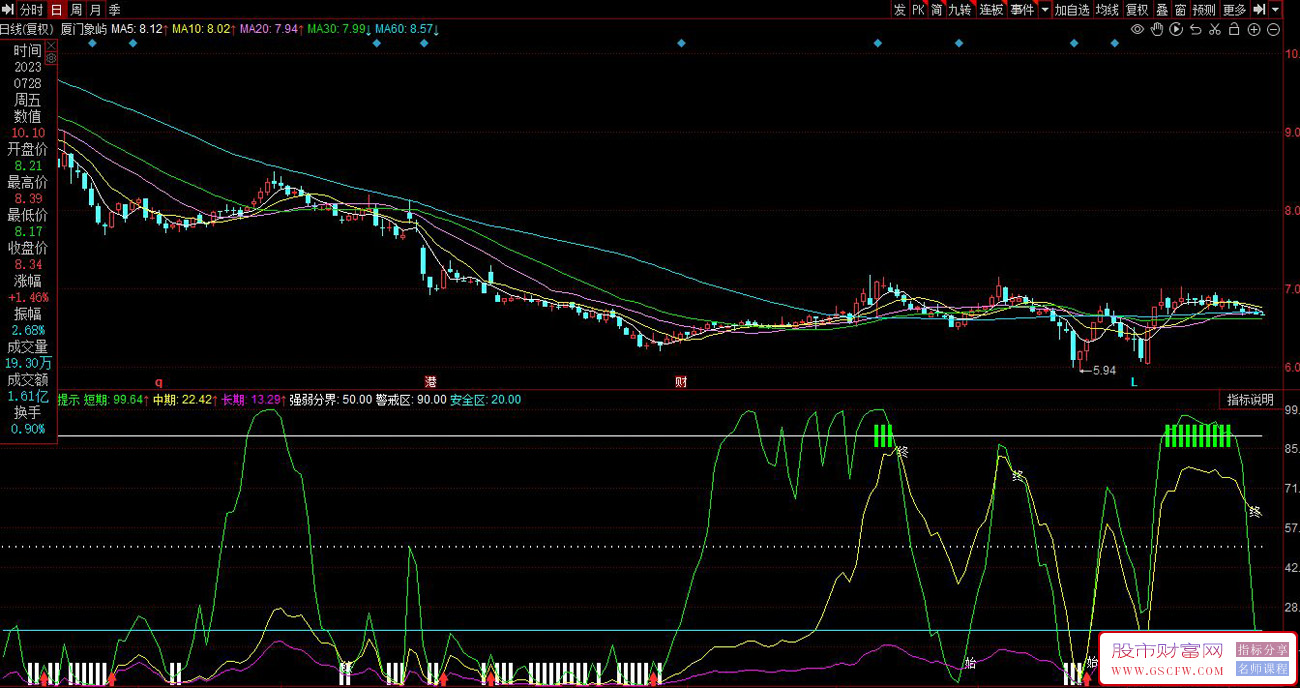Click the MA30: 7.99 legend
1300x688 pixels.
point(340,29)
